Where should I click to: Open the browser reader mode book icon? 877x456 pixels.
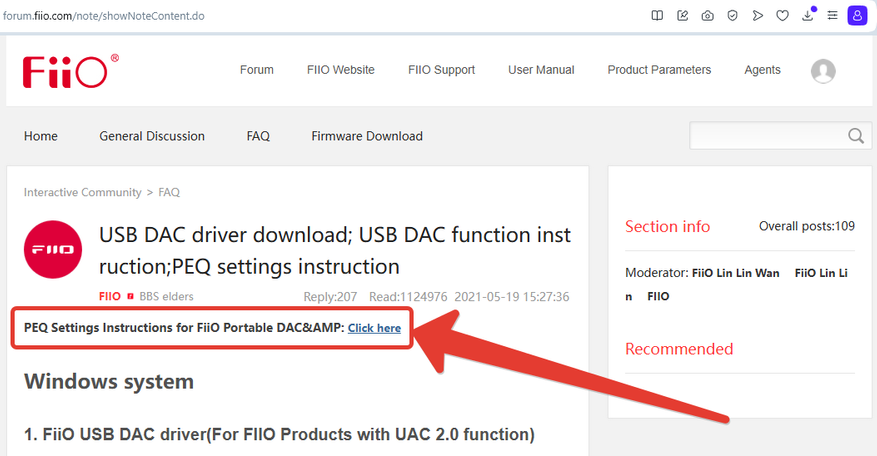click(657, 16)
